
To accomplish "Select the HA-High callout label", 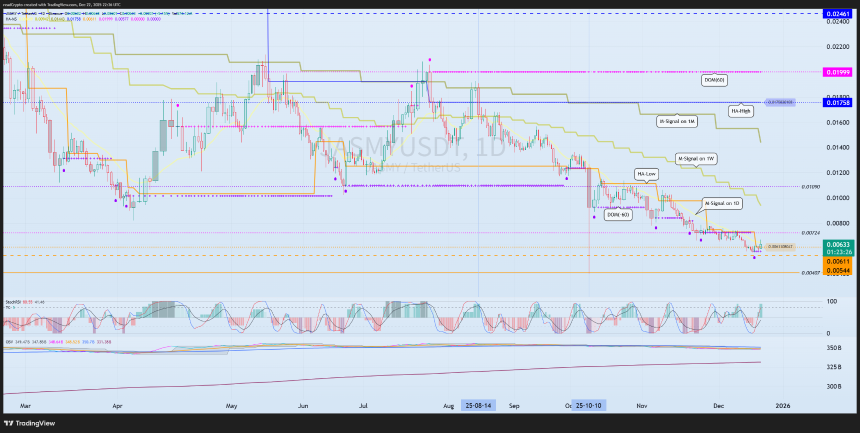I will tap(740, 111).
